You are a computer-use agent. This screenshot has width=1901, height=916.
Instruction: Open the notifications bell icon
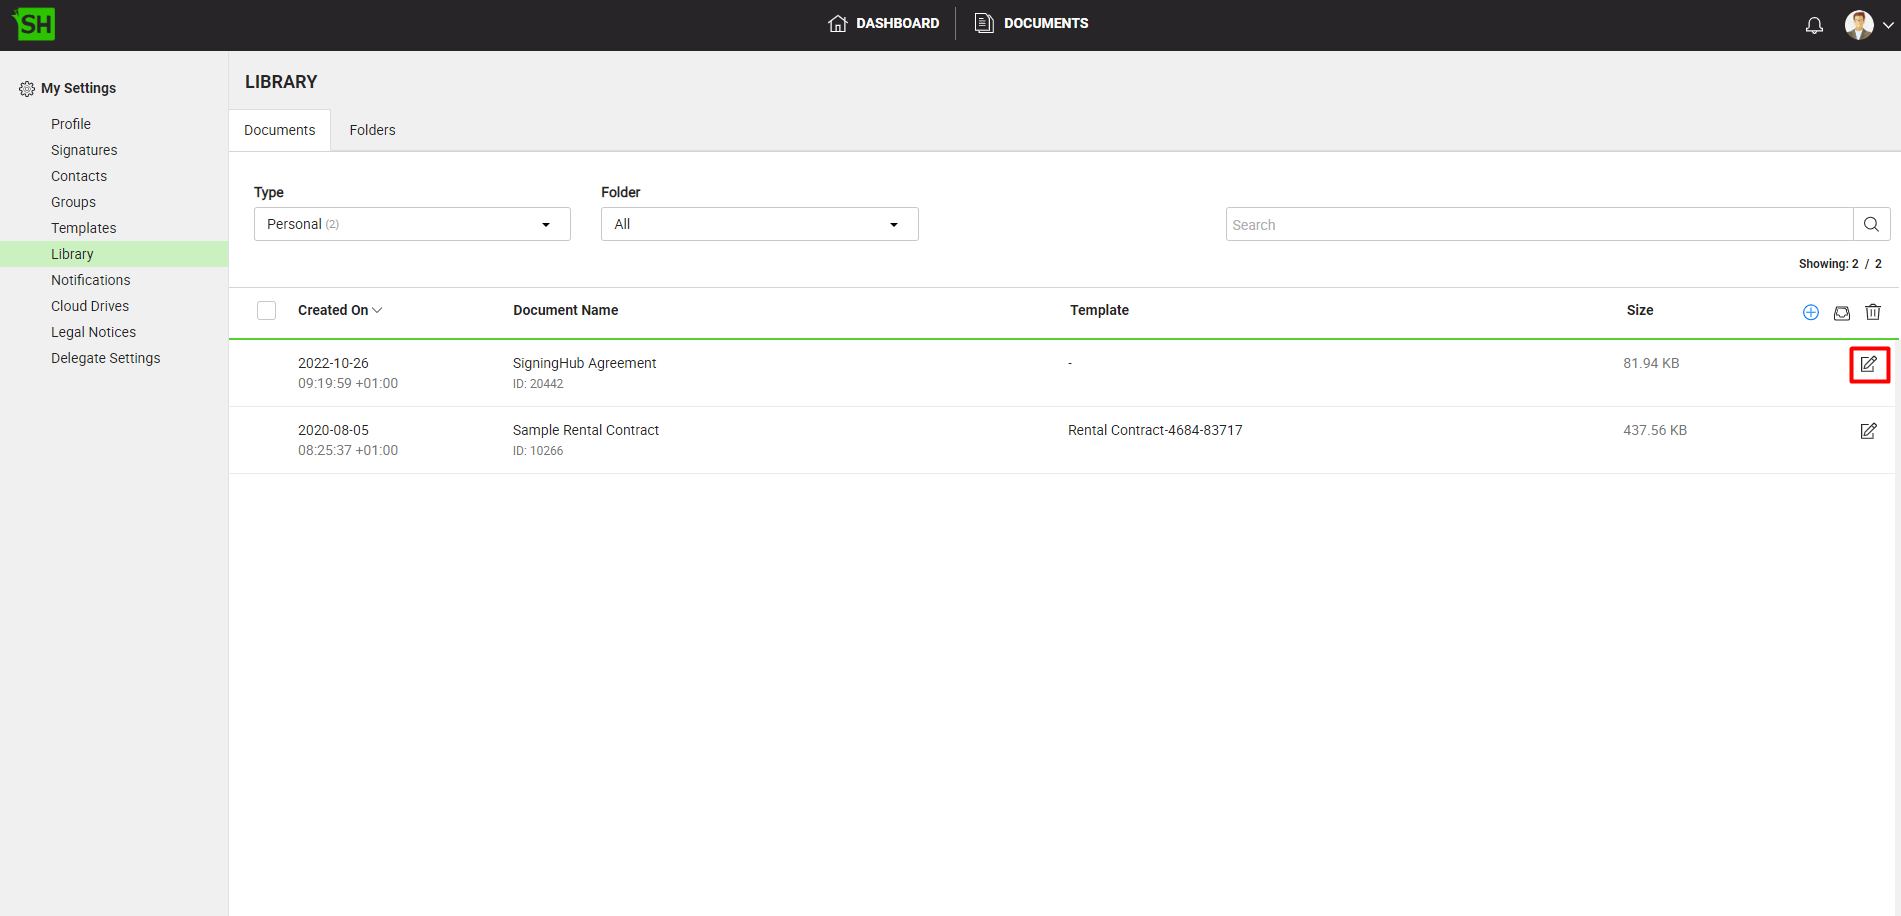1814,25
